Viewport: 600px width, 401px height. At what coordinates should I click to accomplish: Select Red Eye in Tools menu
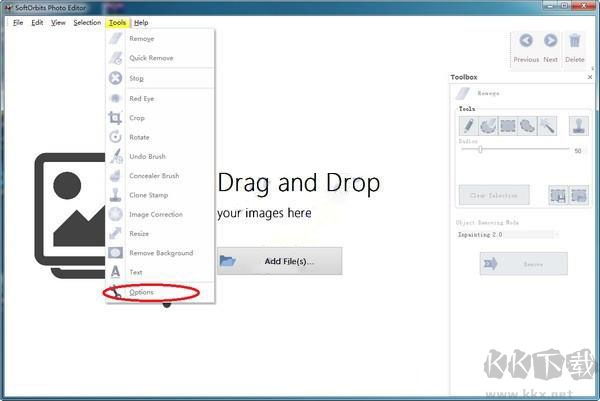(141, 99)
